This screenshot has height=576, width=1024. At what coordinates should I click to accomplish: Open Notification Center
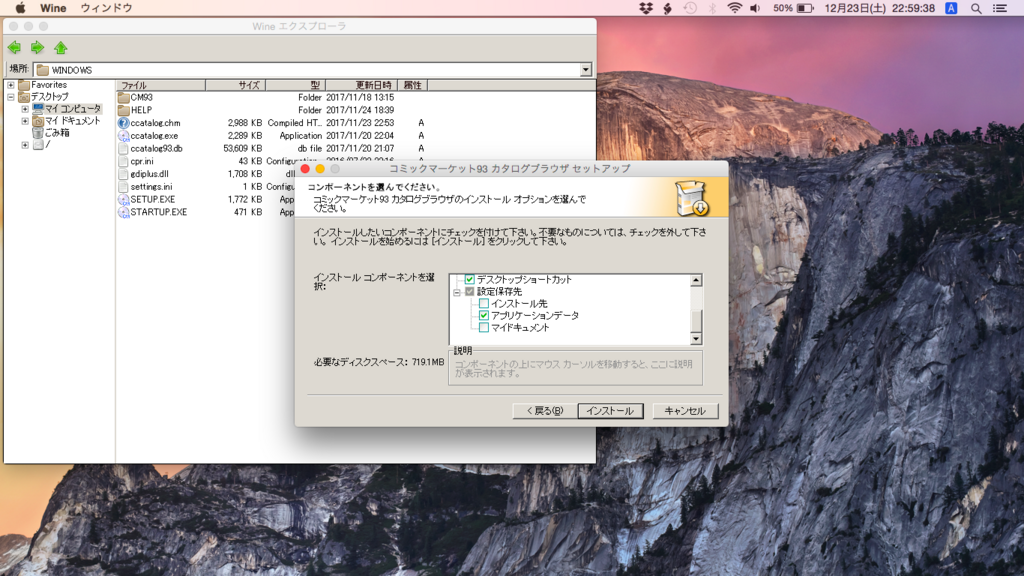click(1000, 8)
